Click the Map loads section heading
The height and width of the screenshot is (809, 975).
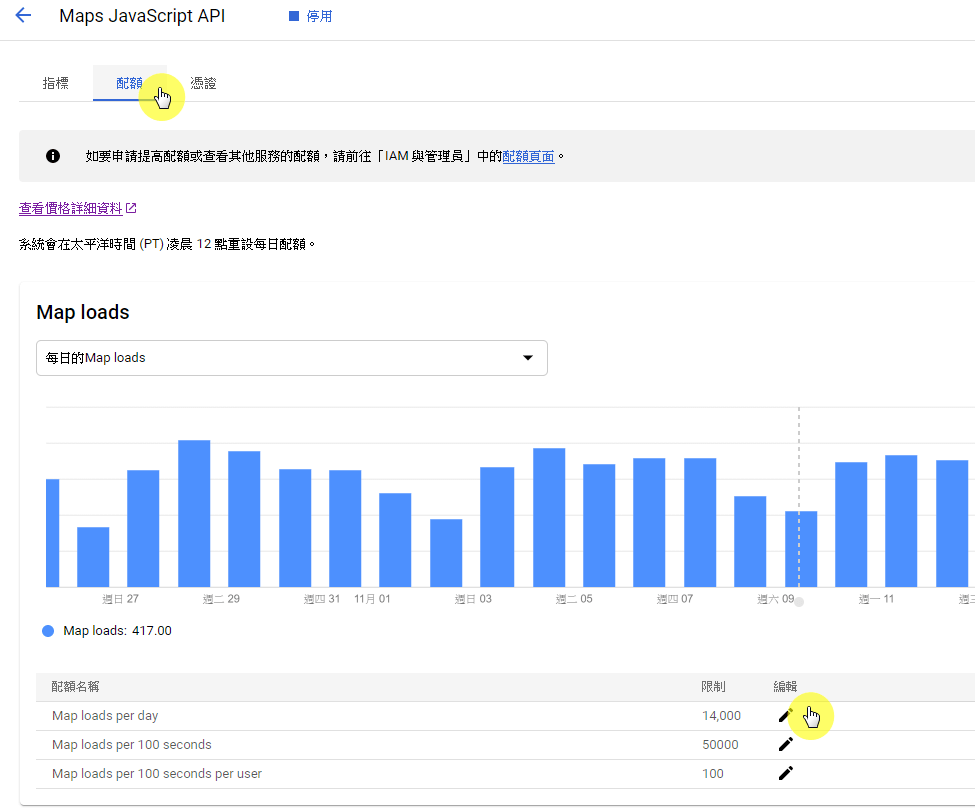click(83, 312)
